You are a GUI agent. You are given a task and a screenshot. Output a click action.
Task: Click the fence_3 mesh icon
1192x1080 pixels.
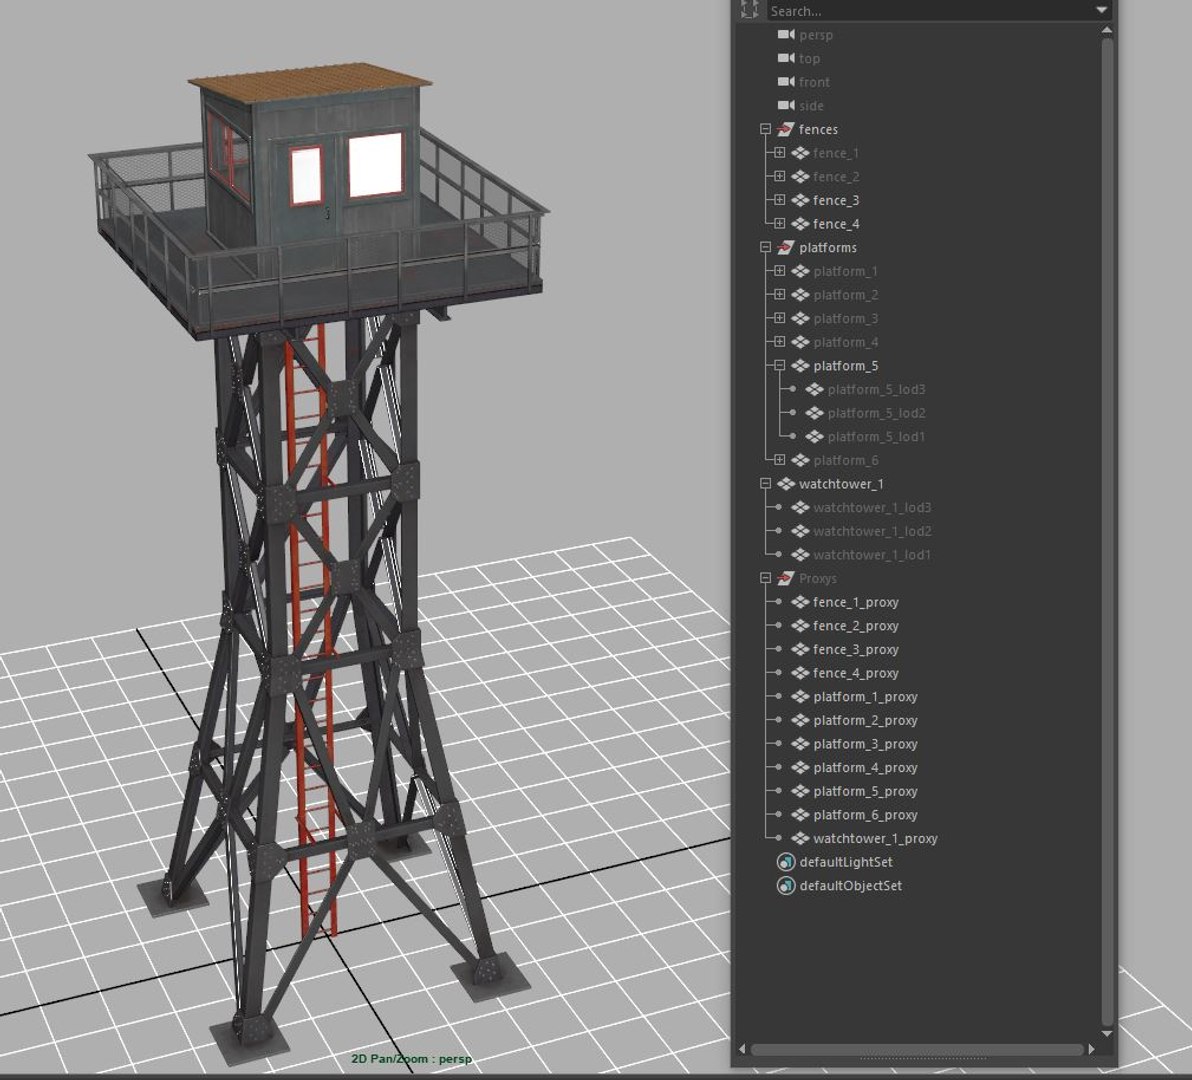point(800,200)
